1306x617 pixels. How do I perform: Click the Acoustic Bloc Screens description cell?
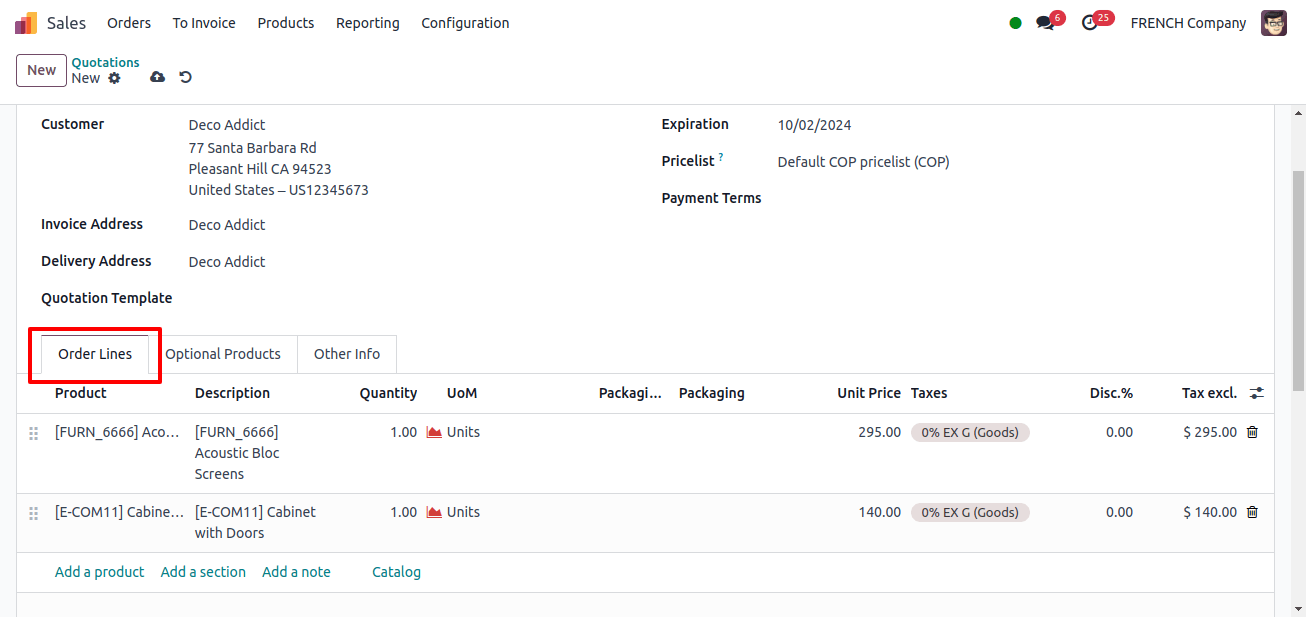coord(238,453)
